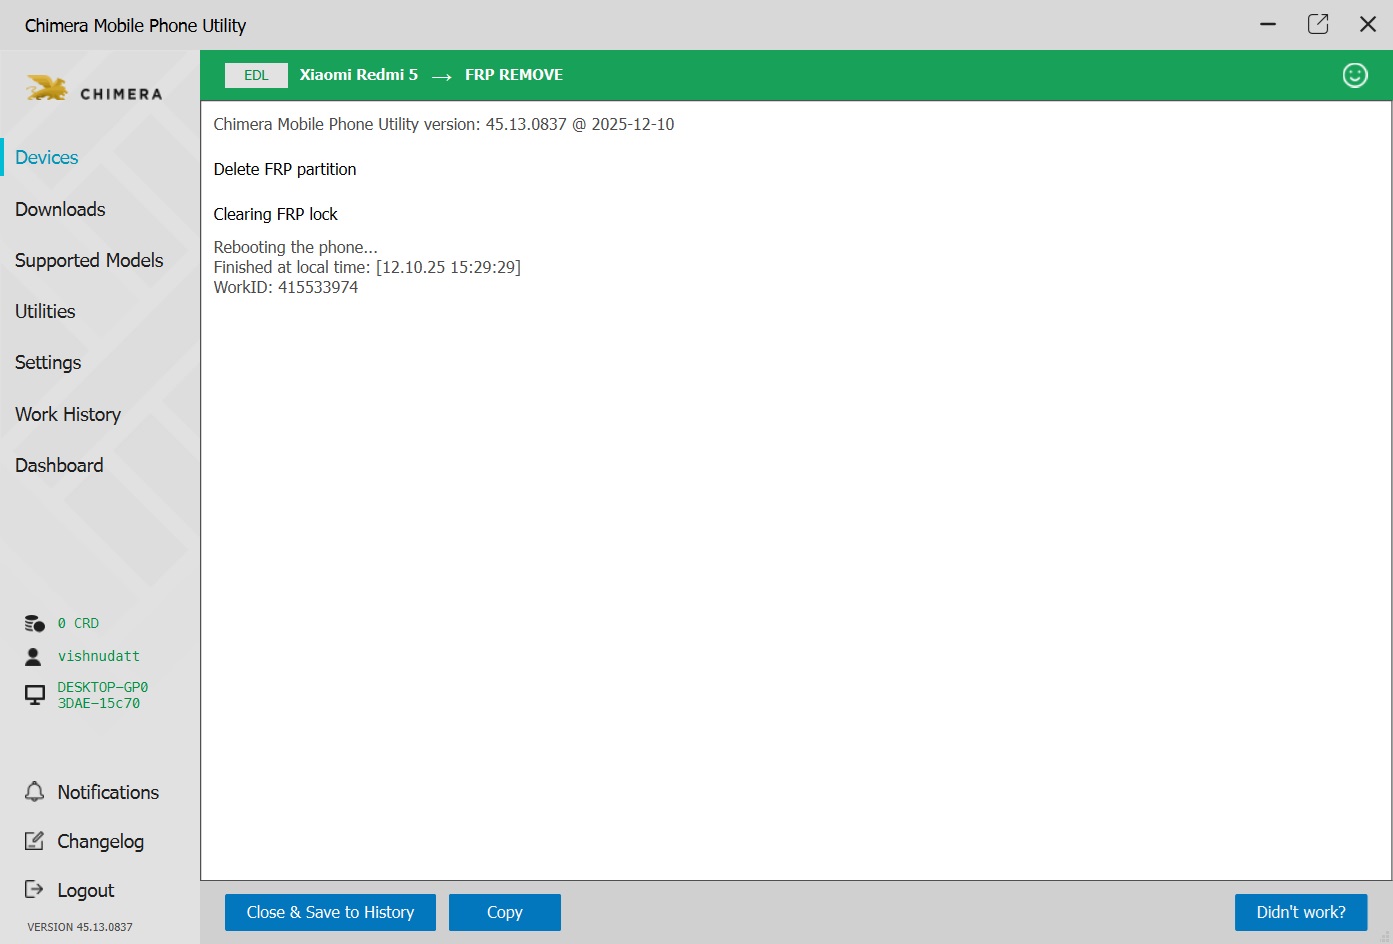Click the credits coins icon
Viewport: 1393px width, 944px height.
click(34, 623)
